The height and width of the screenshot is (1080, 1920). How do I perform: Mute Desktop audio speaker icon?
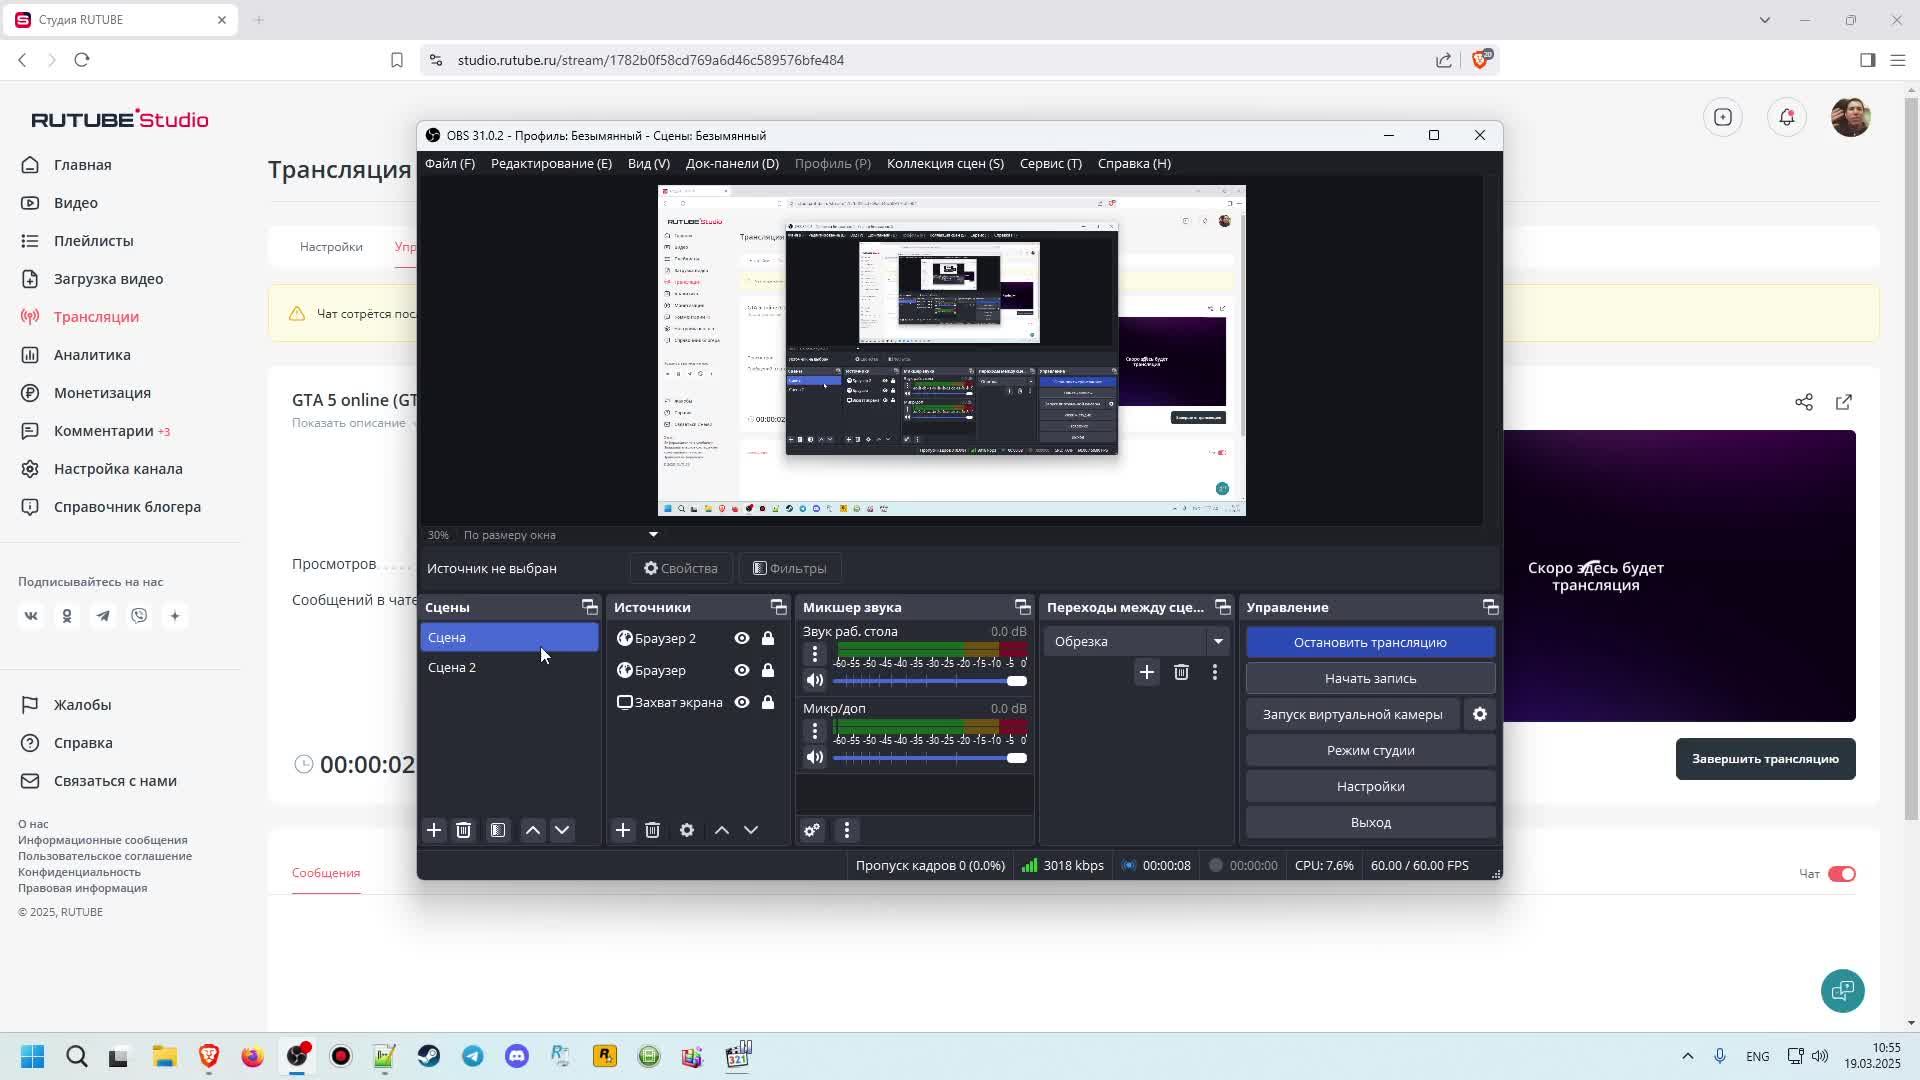[x=815, y=680]
